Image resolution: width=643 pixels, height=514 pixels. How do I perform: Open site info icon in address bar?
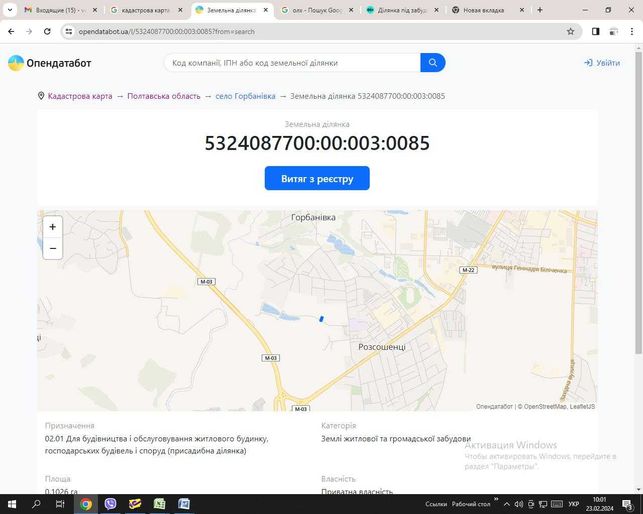click(x=68, y=31)
